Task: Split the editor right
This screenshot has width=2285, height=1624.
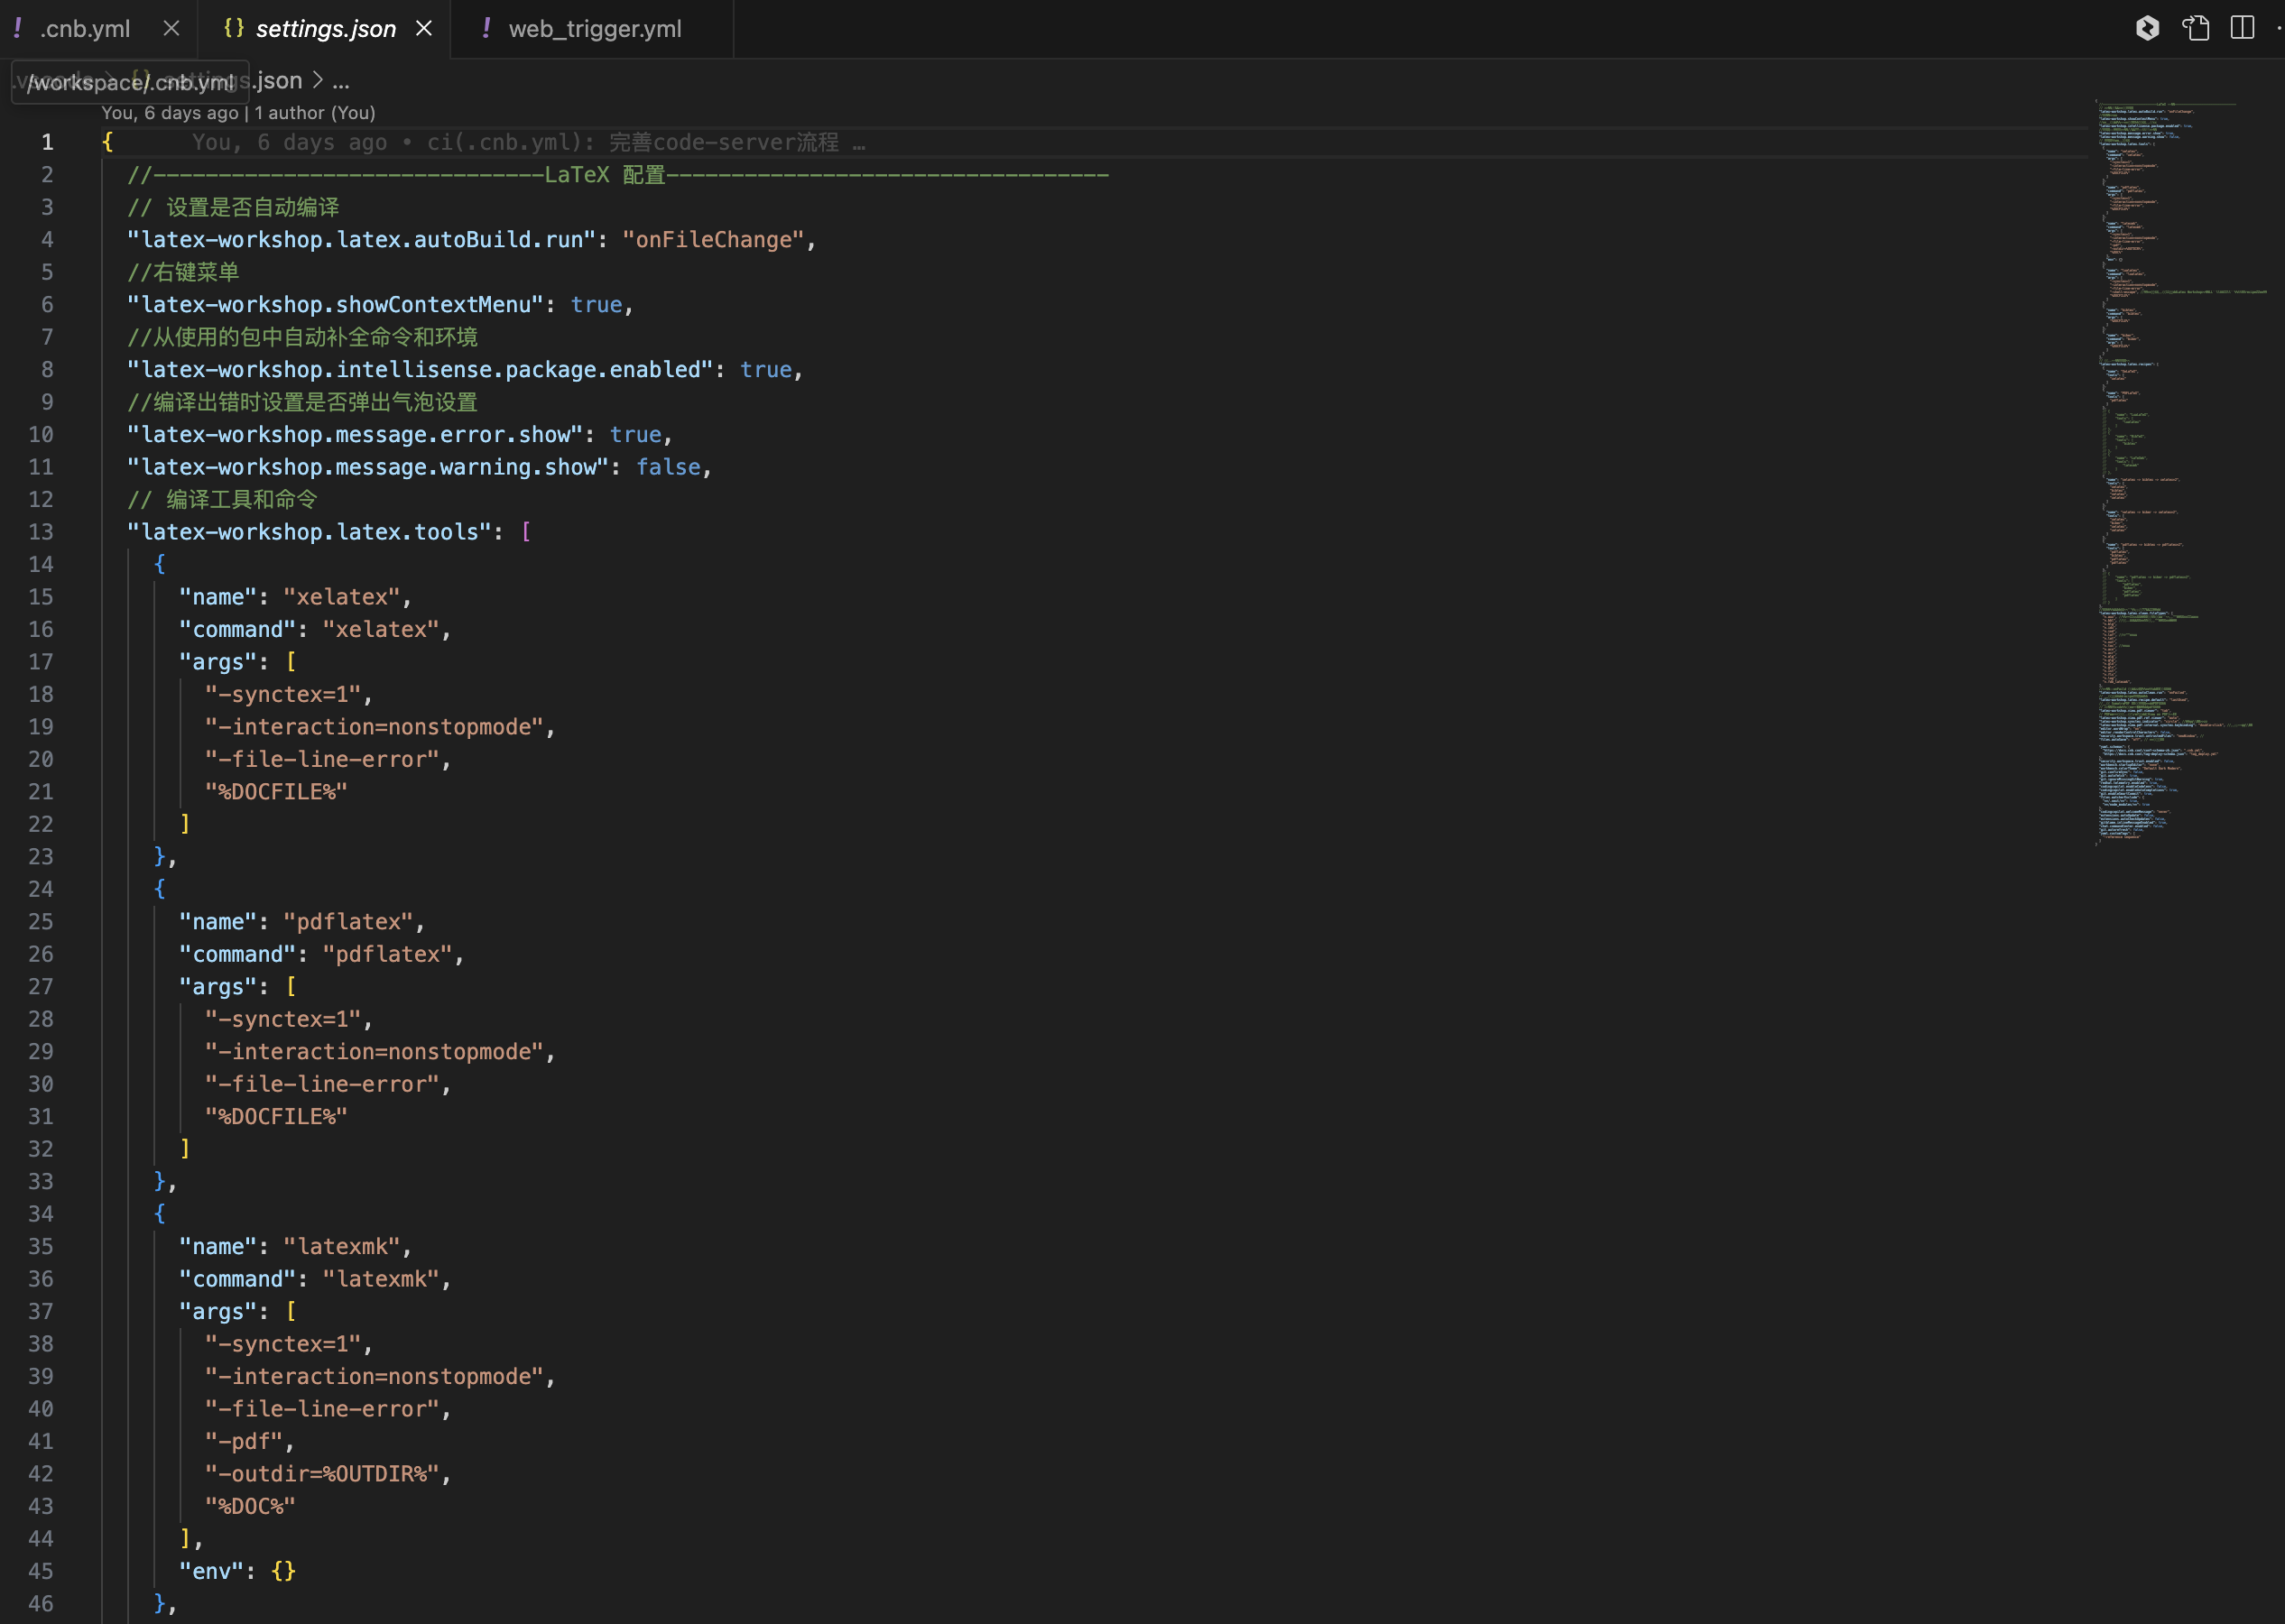Action: coord(2242,28)
